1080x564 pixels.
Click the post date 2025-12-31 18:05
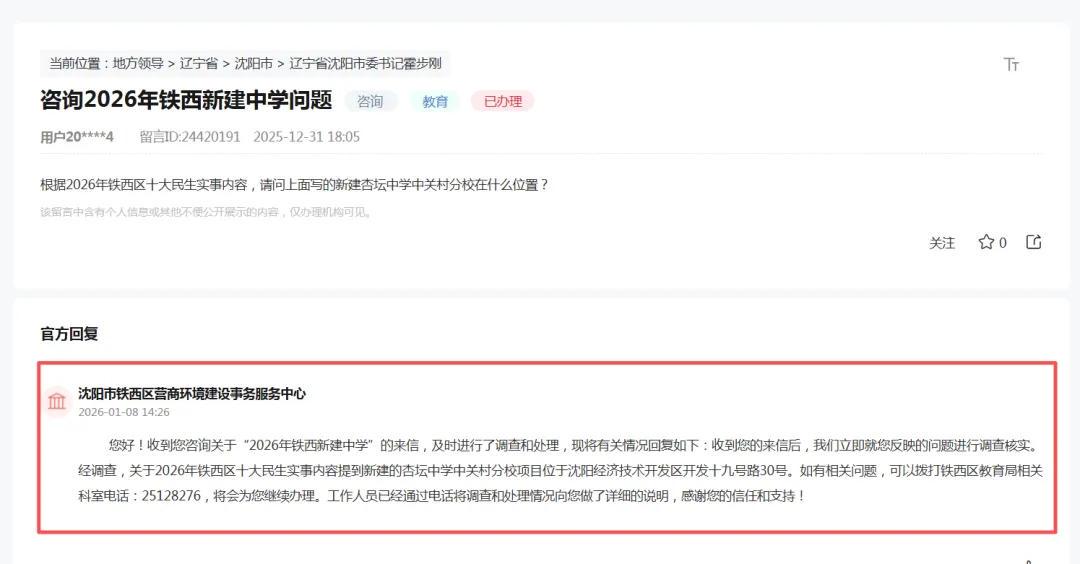(307, 137)
